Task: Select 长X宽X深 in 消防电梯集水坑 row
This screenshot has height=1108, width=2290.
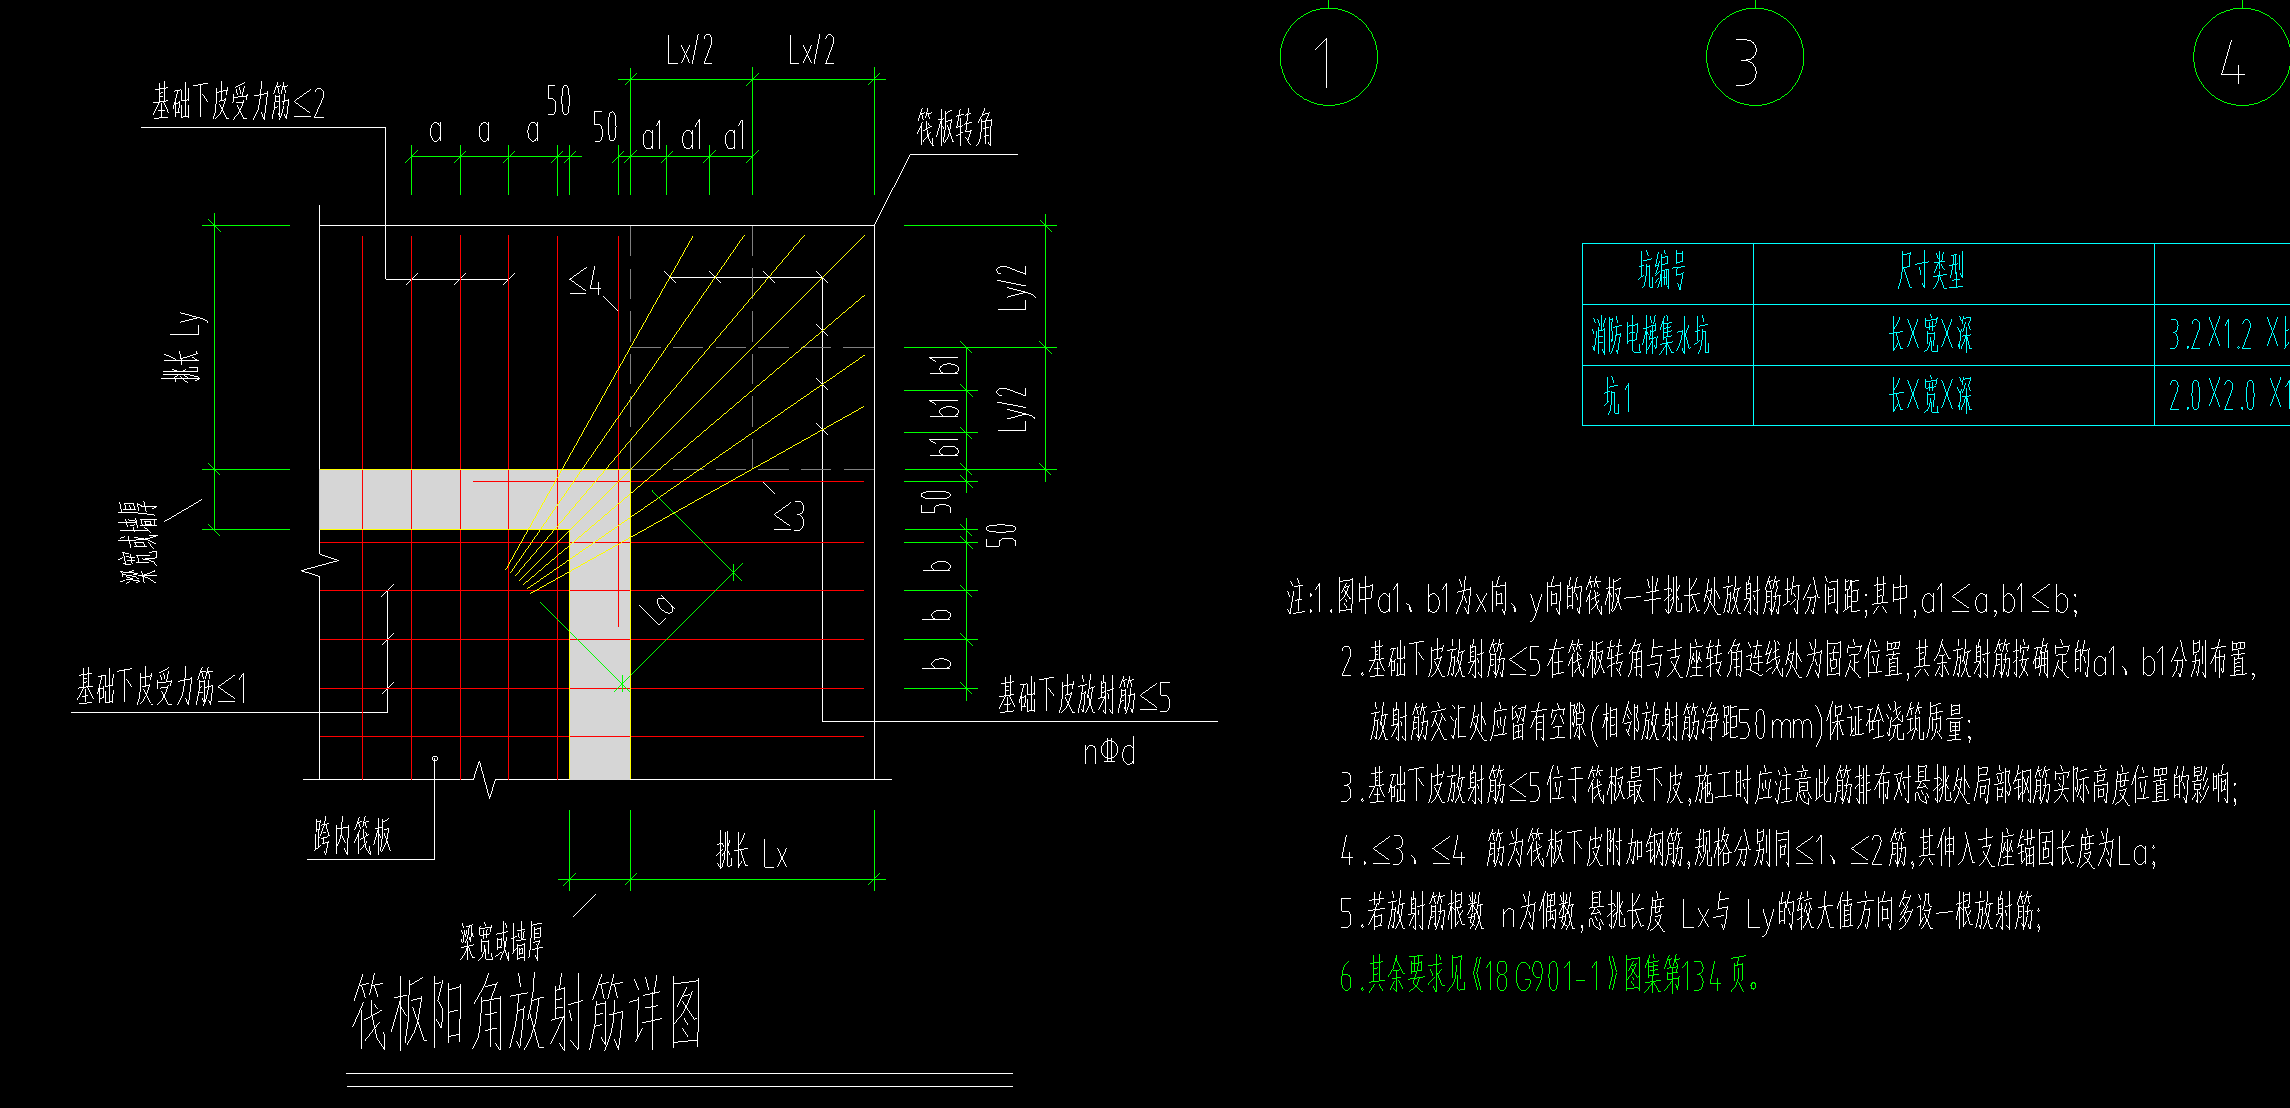Action: [1930, 335]
